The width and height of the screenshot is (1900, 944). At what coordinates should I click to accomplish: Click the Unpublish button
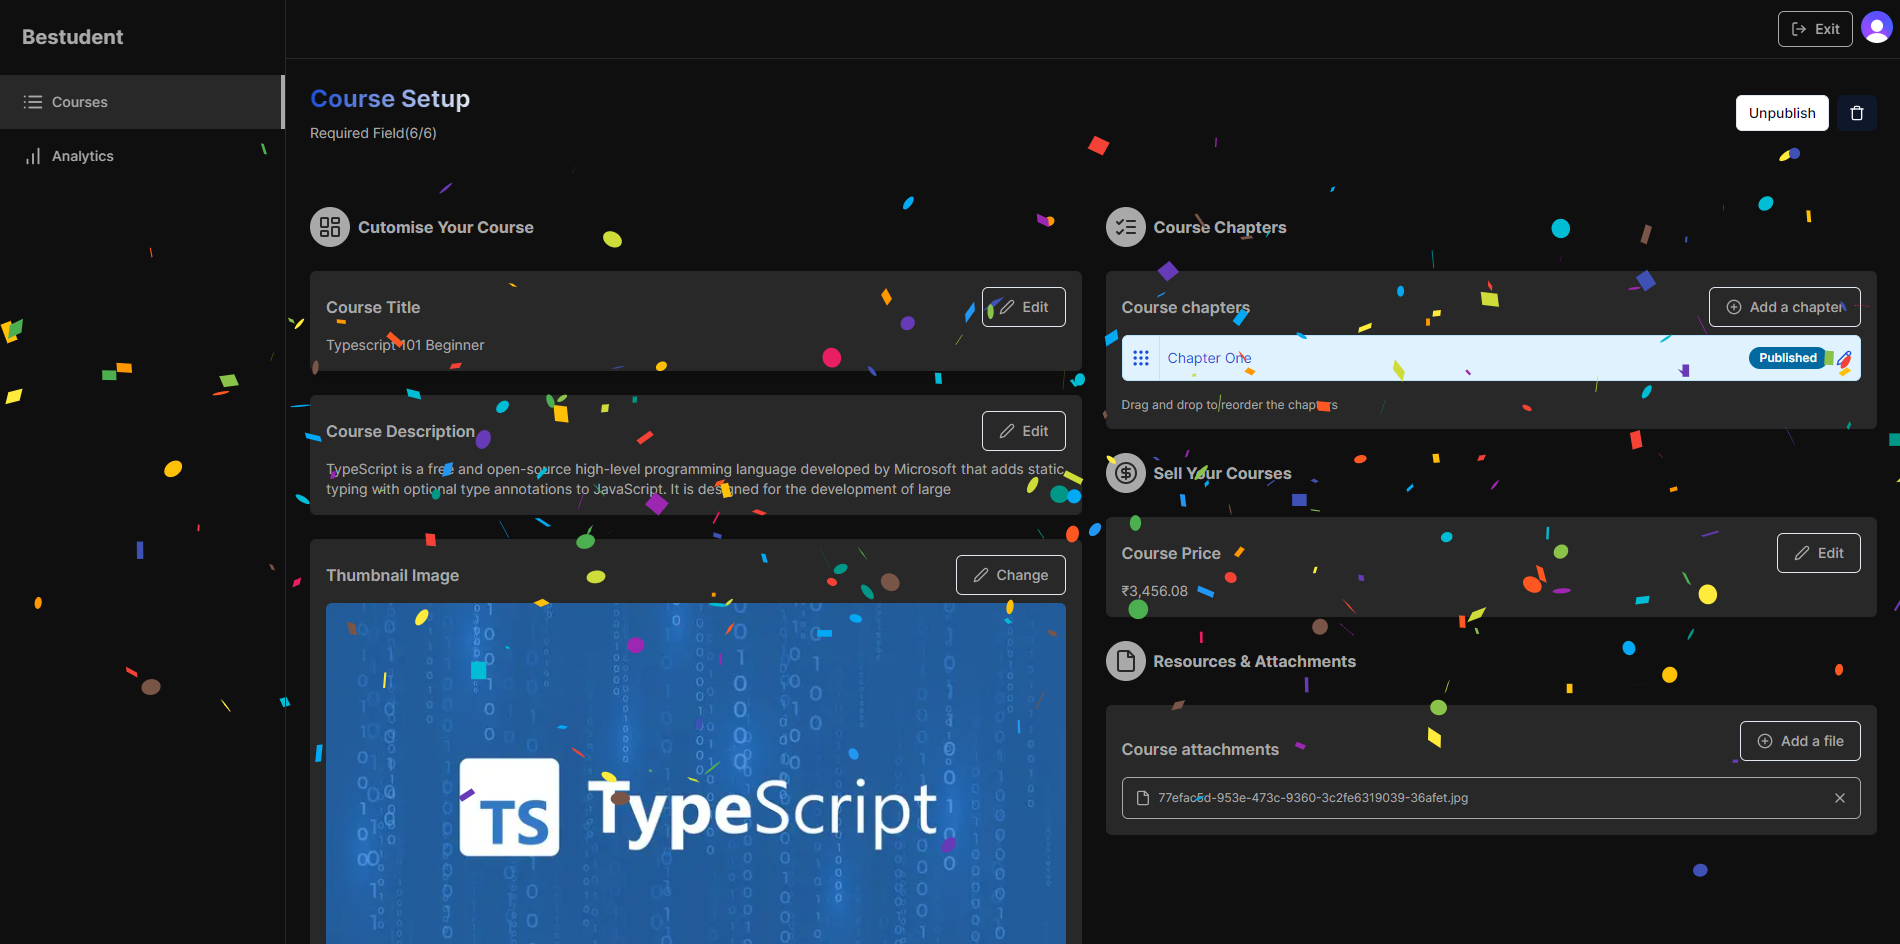tap(1782, 113)
